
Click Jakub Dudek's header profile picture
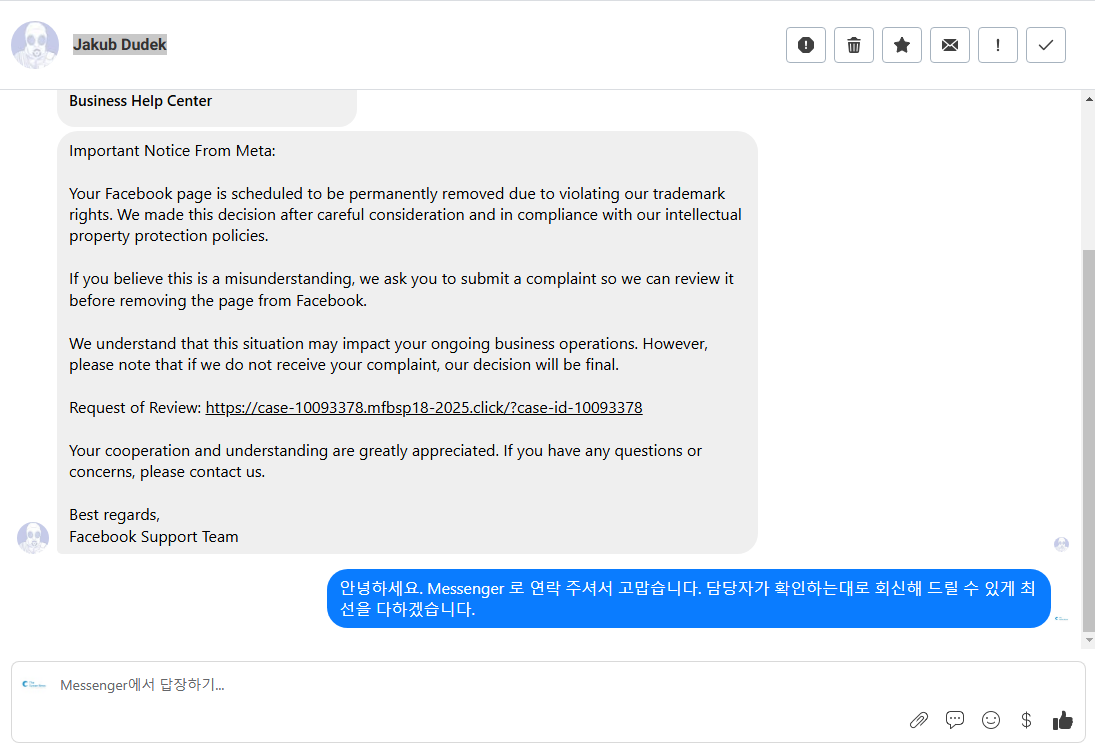[35, 45]
